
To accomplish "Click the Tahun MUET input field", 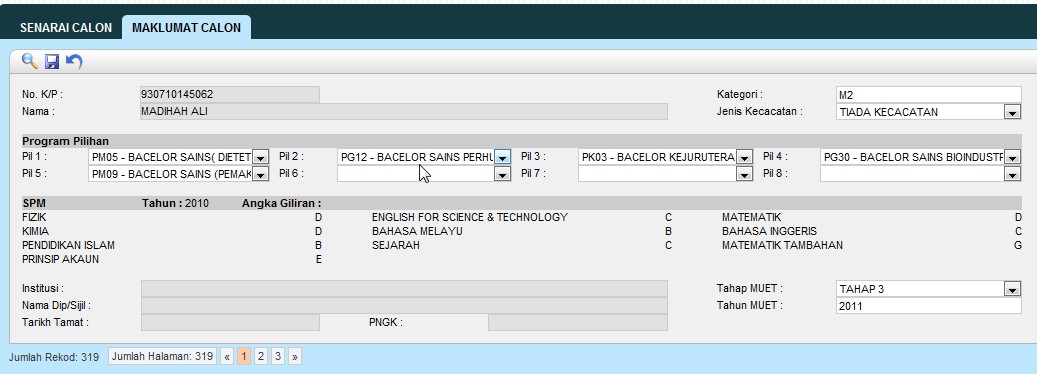I will pyautogui.click(x=929, y=306).
